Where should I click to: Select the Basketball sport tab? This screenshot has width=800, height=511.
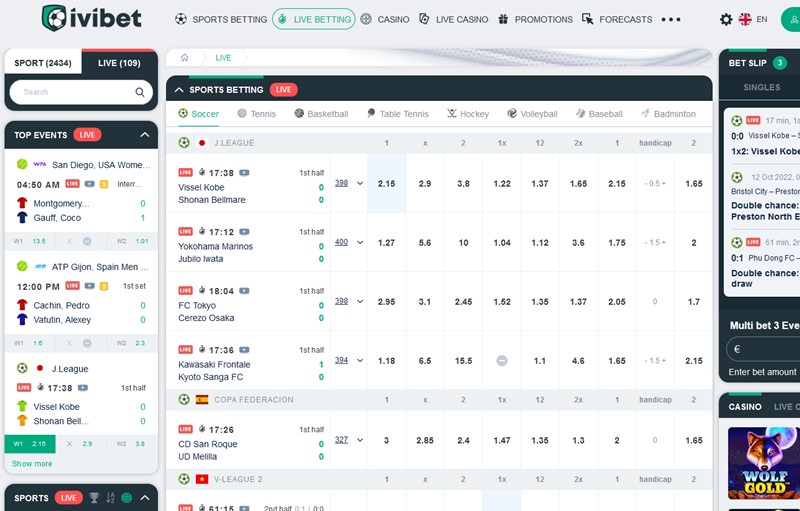321,114
